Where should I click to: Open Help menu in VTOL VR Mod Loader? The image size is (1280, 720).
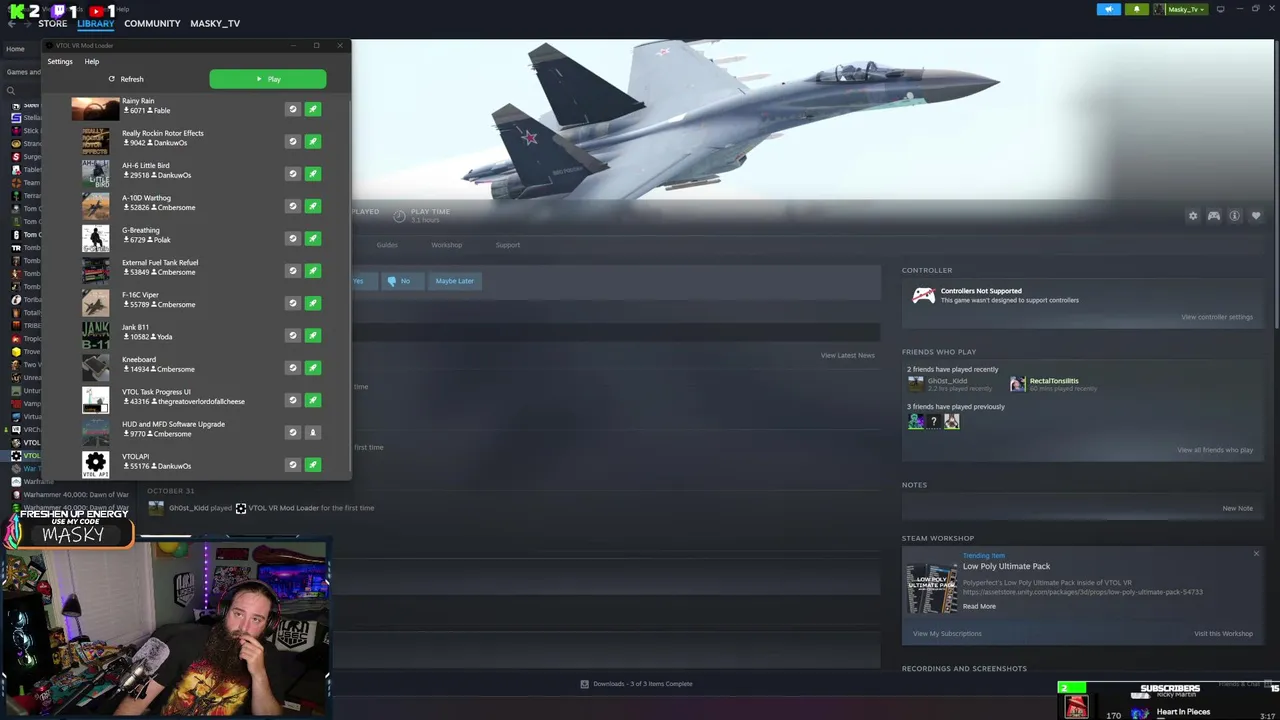tap(91, 62)
